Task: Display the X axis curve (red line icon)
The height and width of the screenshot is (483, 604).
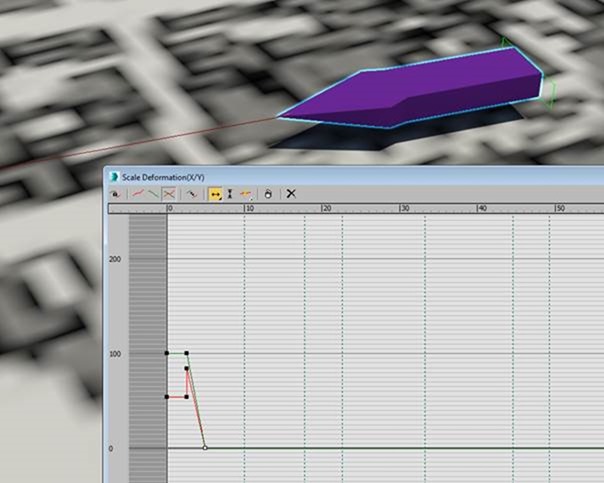Action: pyautogui.click(x=138, y=194)
